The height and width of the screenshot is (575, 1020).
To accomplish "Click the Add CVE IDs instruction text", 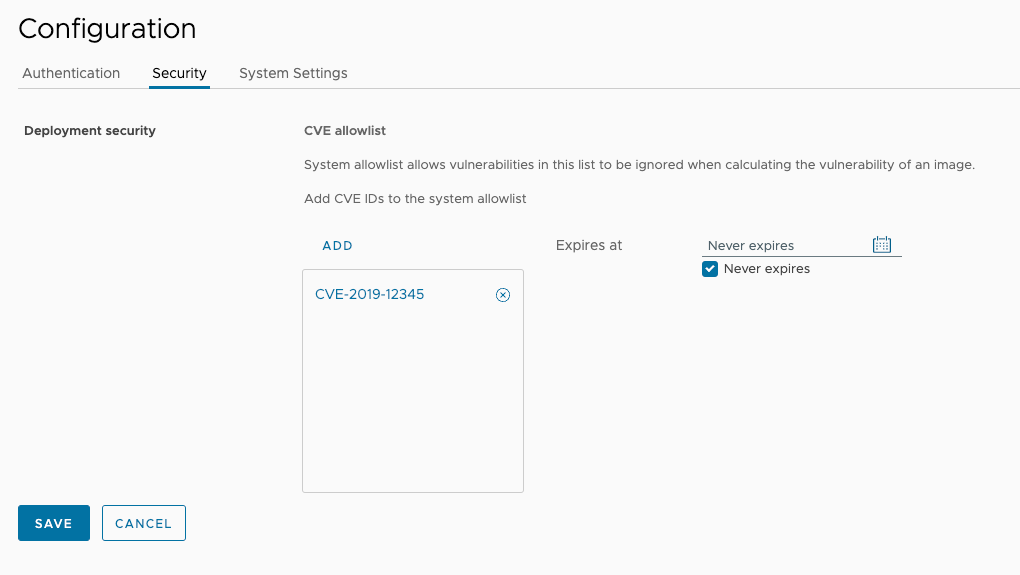I will click(415, 199).
